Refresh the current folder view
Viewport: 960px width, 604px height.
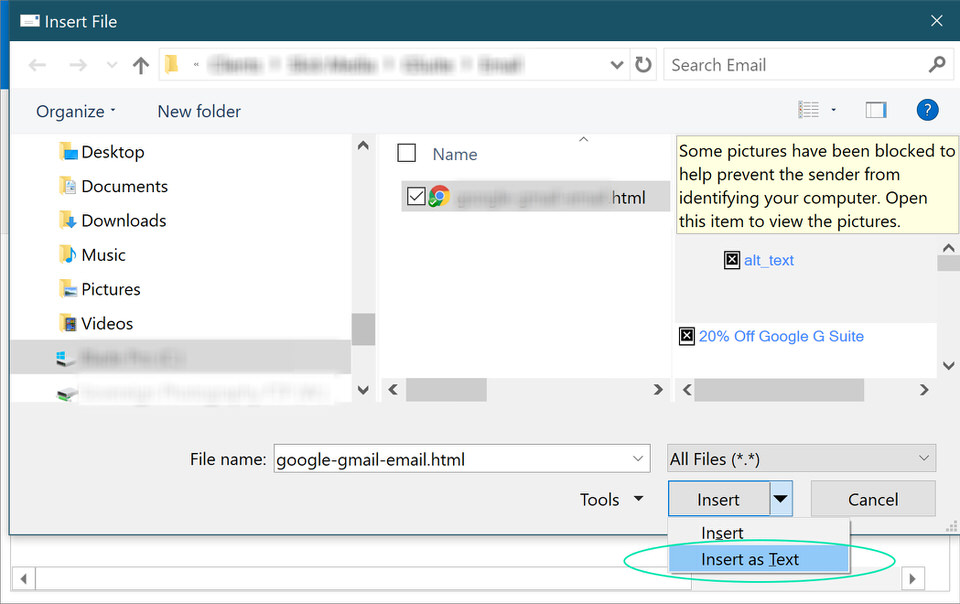click(x=645, y=64)
